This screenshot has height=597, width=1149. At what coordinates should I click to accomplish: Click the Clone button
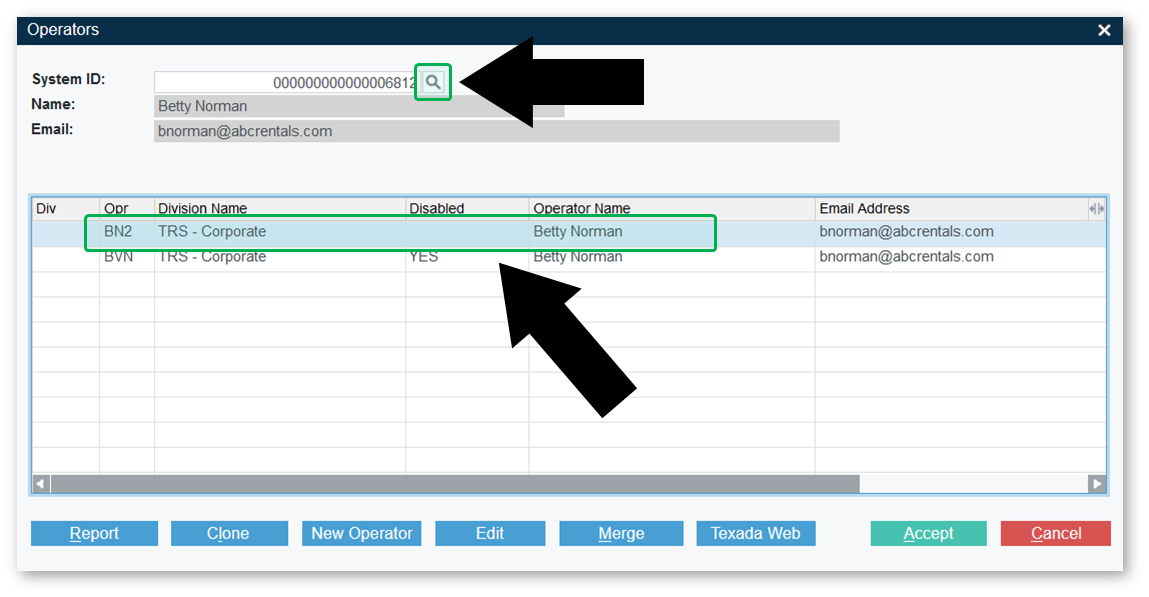[229, 534]
